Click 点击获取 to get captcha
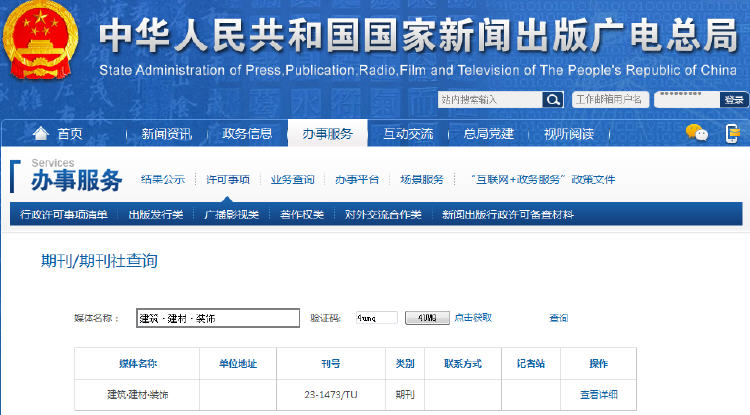Screen dimensions: 750x415 point(473,318)
